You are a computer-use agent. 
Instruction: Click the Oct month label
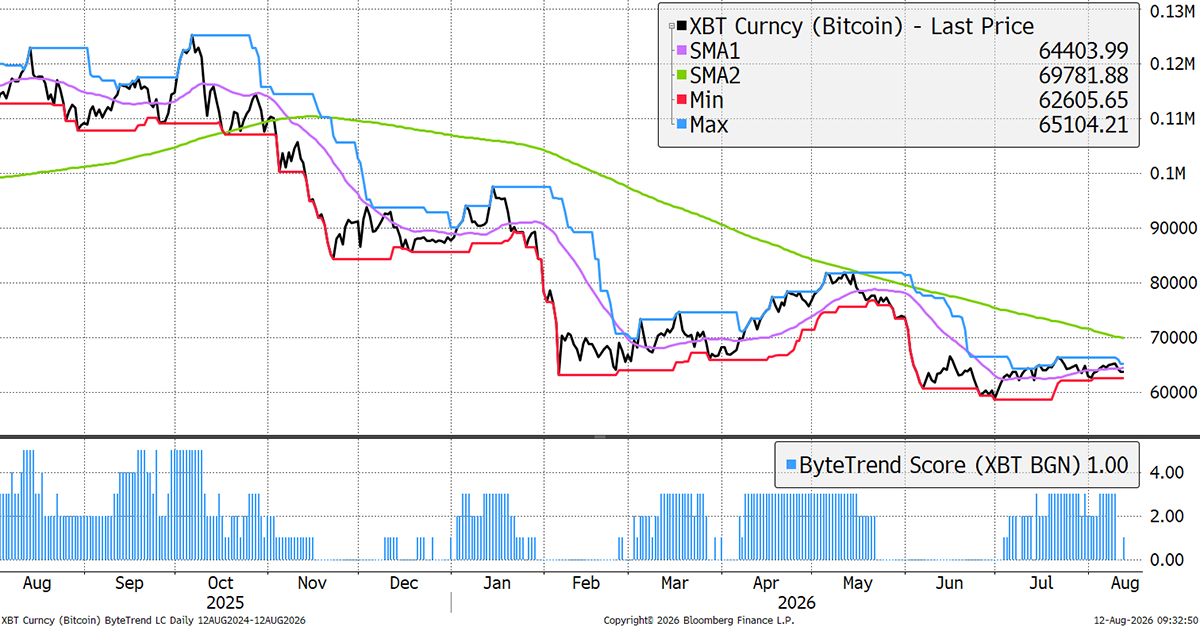click(221, 582)
